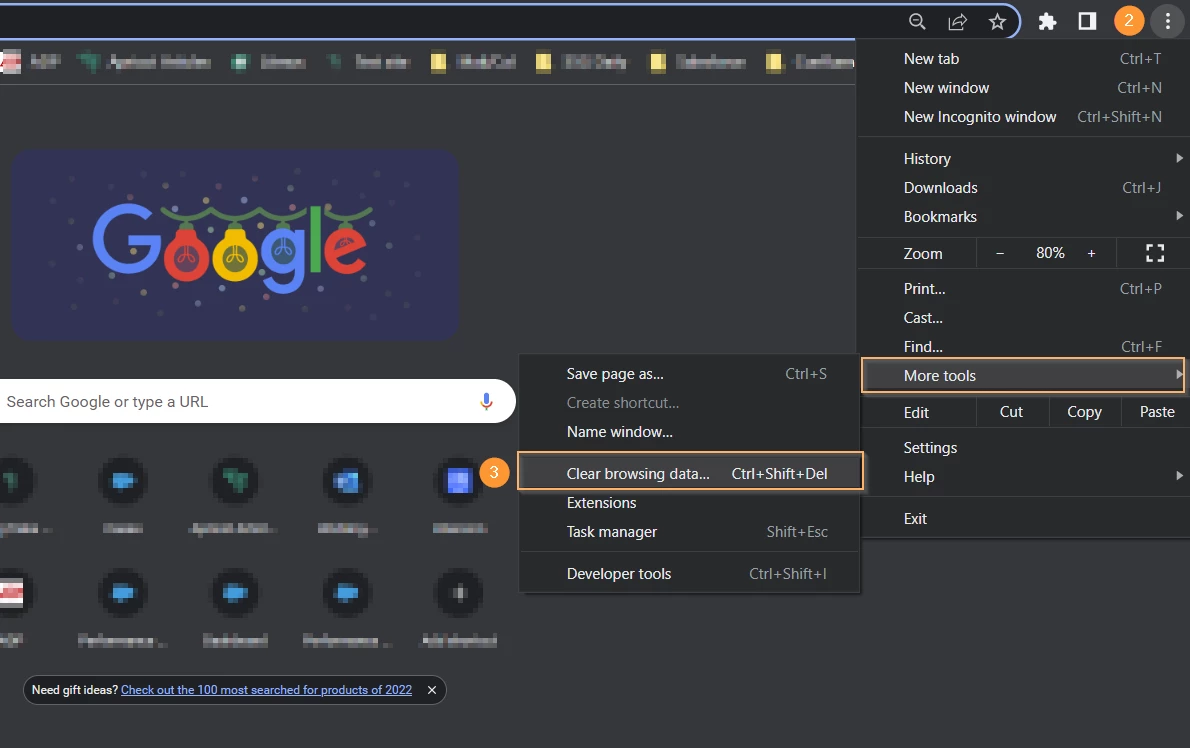Expand the History submenu
Screen dimensions: 1190x748
pyautogui.click(x=1023, y=159)
